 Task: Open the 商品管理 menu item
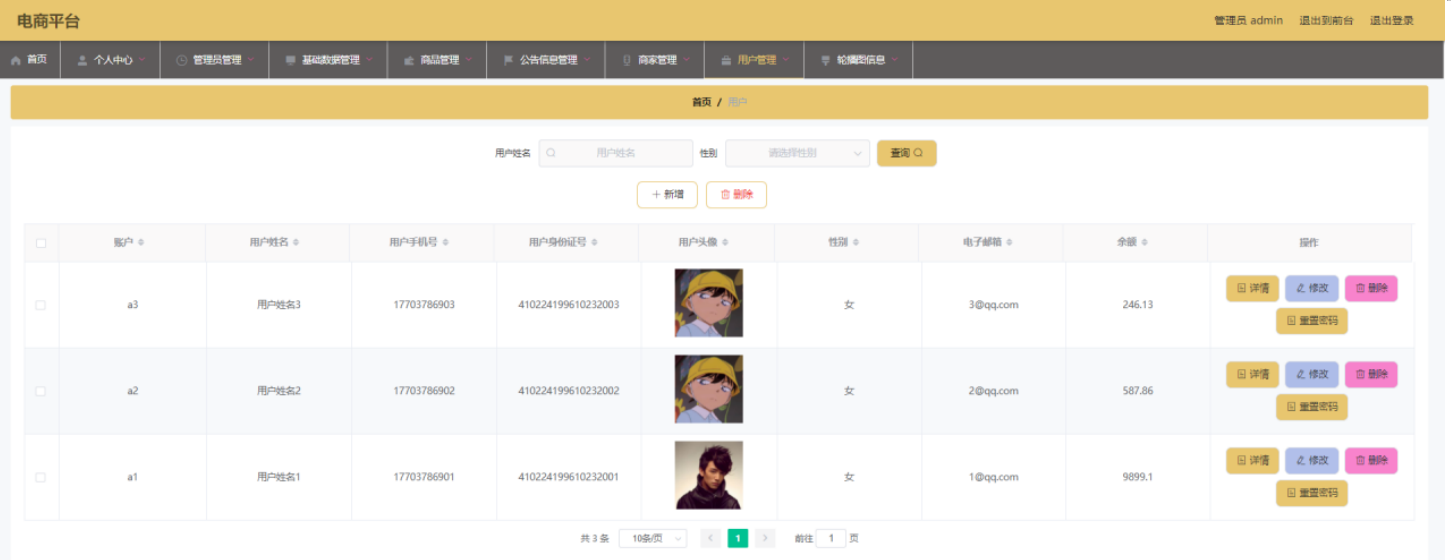[x=437, y=60]
